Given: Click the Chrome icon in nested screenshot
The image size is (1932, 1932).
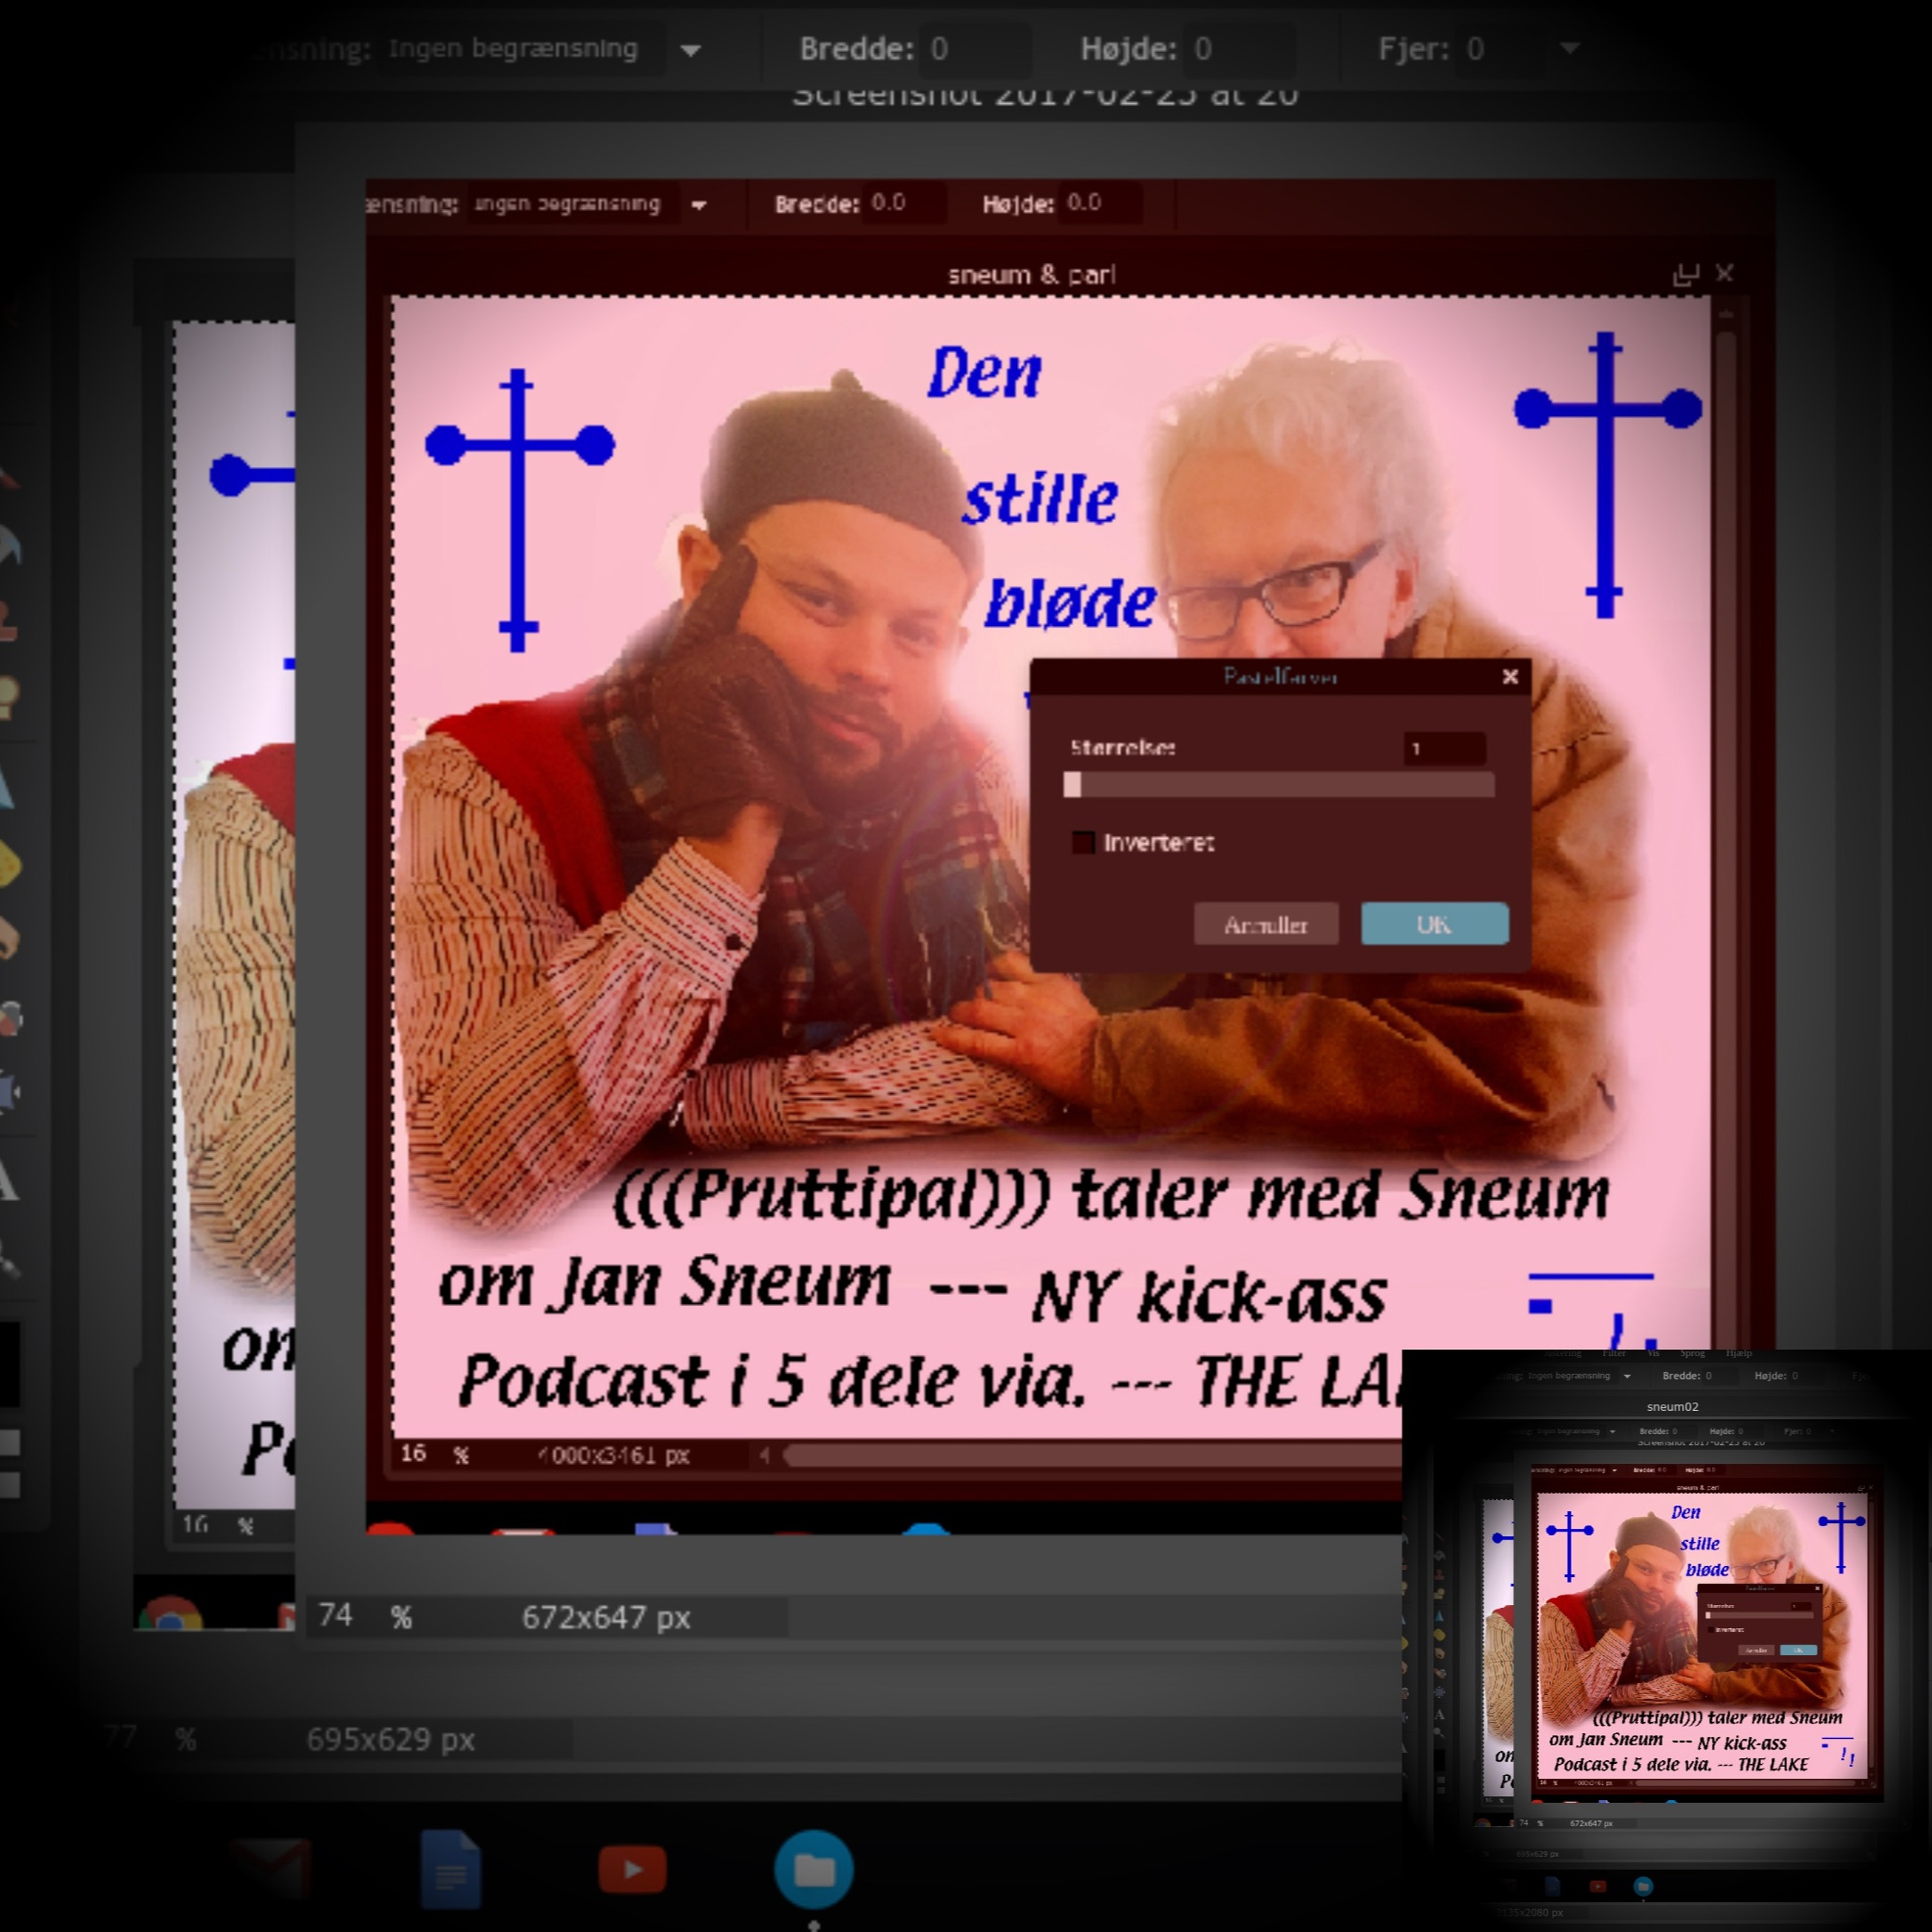Looking at the screenshot, I should coord(170,1613).
